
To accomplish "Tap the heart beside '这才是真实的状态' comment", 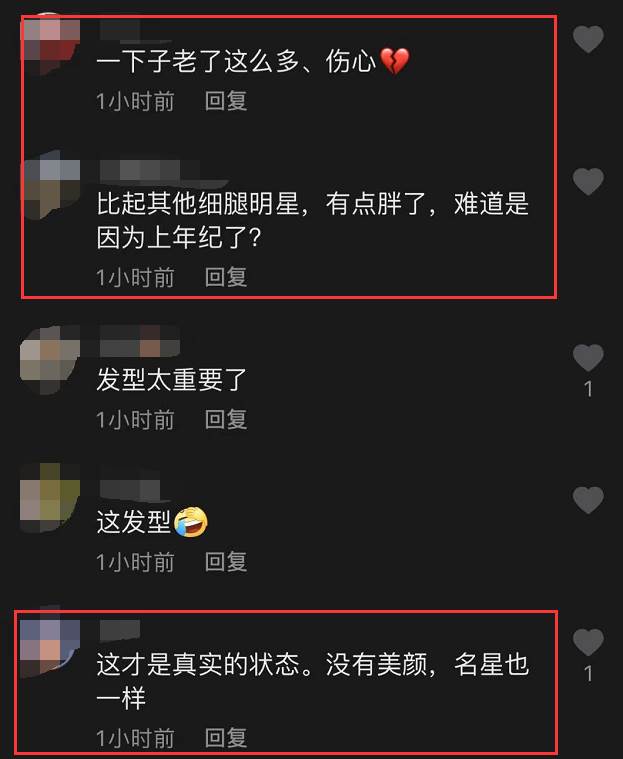I will [x=588, y=642].
